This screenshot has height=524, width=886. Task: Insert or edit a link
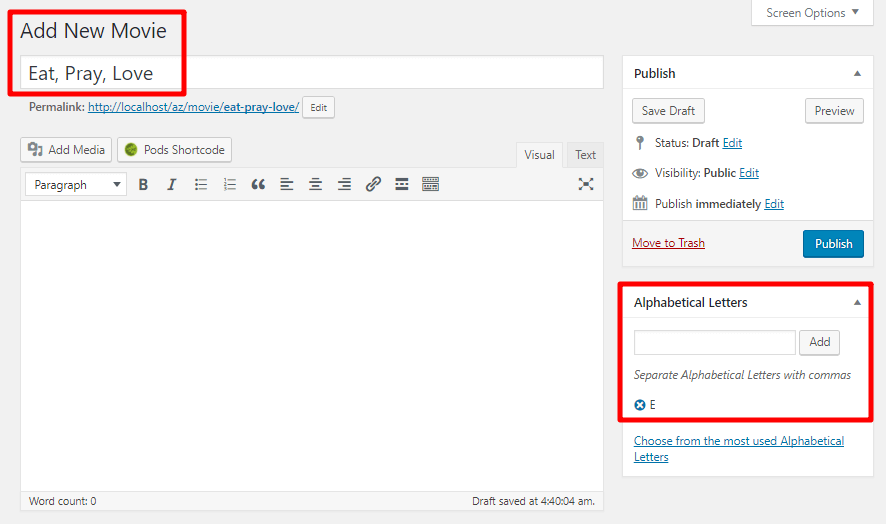[373, 184]
